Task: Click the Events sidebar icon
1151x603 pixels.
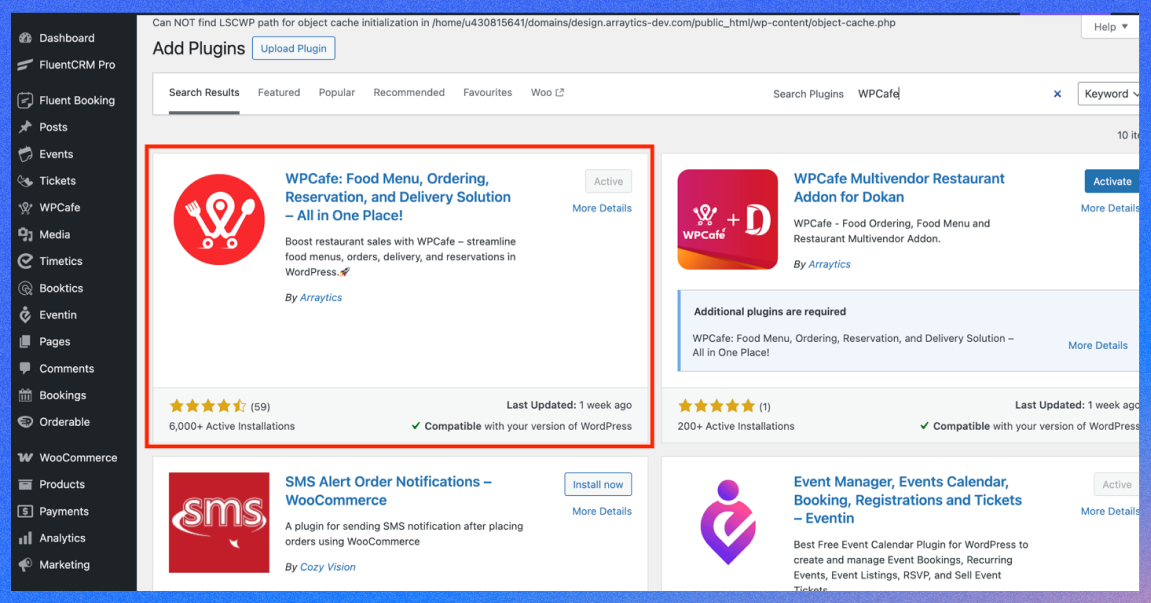Action: click(x=26, y=154)
